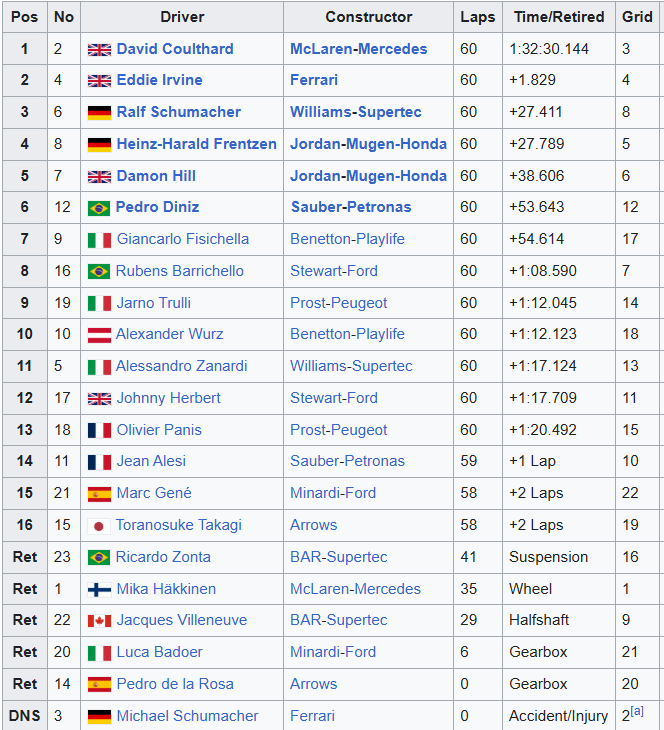Follow the Michael Schumacher link
Image resolution: width=664 pixels, height=730 pixels.
tap(188, 716)
